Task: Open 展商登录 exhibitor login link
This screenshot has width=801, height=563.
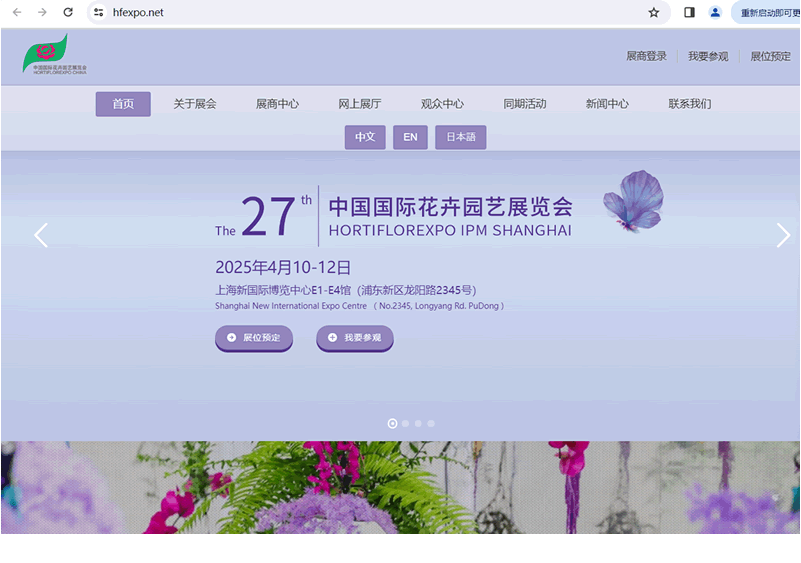Action: point(646,56)
